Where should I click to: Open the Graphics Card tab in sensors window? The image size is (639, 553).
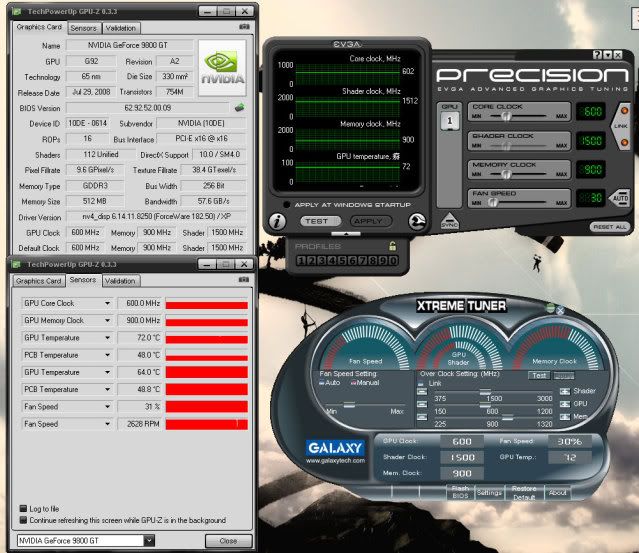[x=38, y=281]
